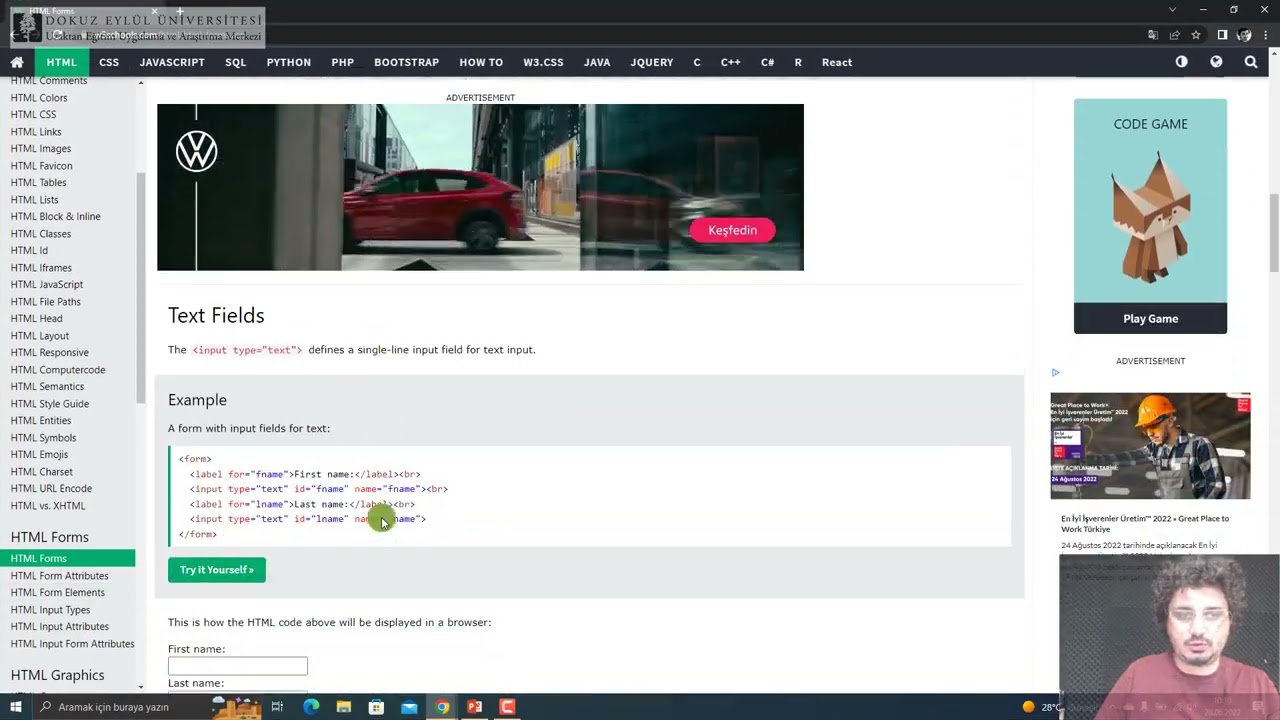Image resolution: width=1280 pixels, height=720 pixels.
Task: Click the Play Game button
Action: [x=1150, y=318]
